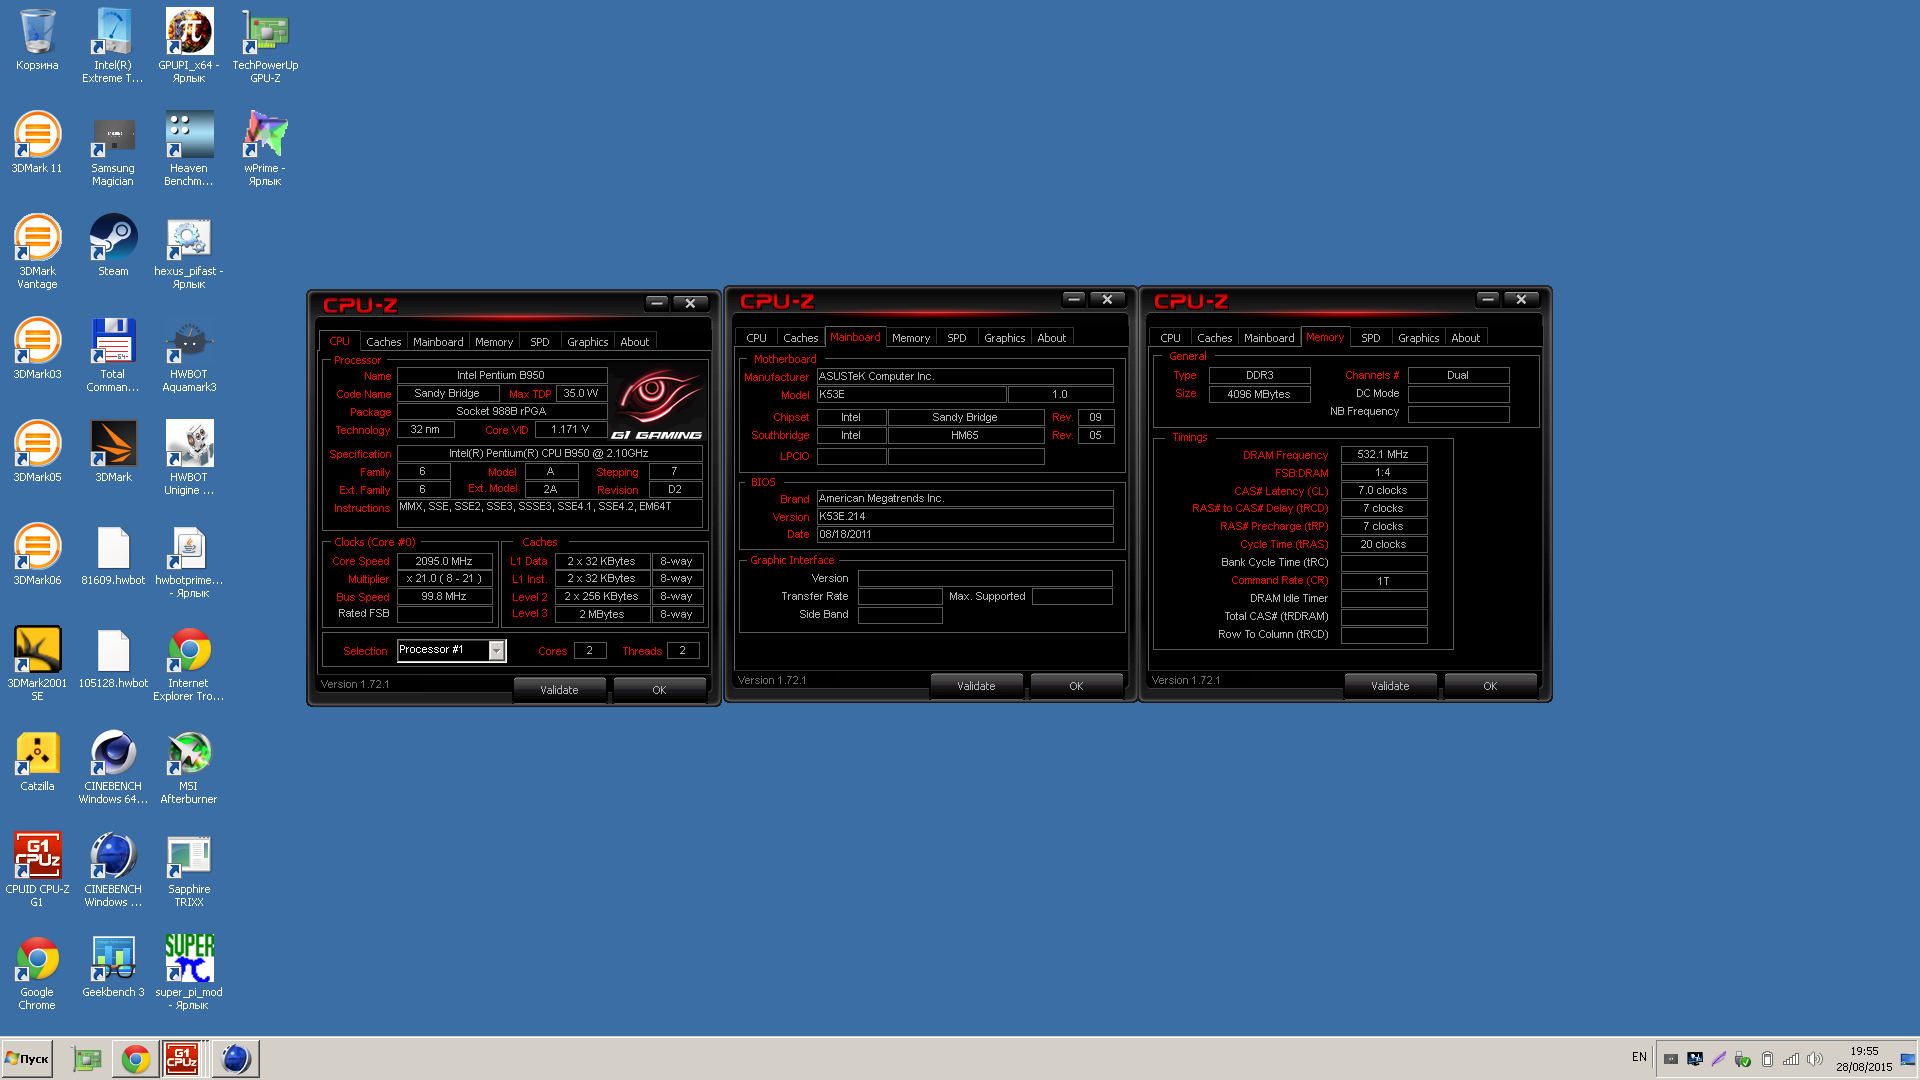Click the volume speaker tray icon
The height and width of the screenshot is (1080, 1920).
[1814, 1059]
